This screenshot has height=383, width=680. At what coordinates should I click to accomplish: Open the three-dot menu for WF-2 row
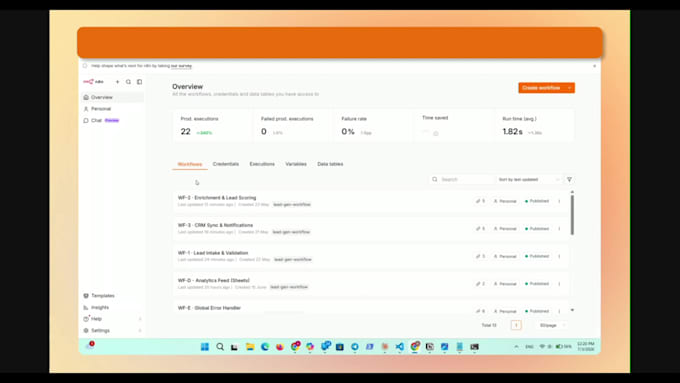click(559, 201)
